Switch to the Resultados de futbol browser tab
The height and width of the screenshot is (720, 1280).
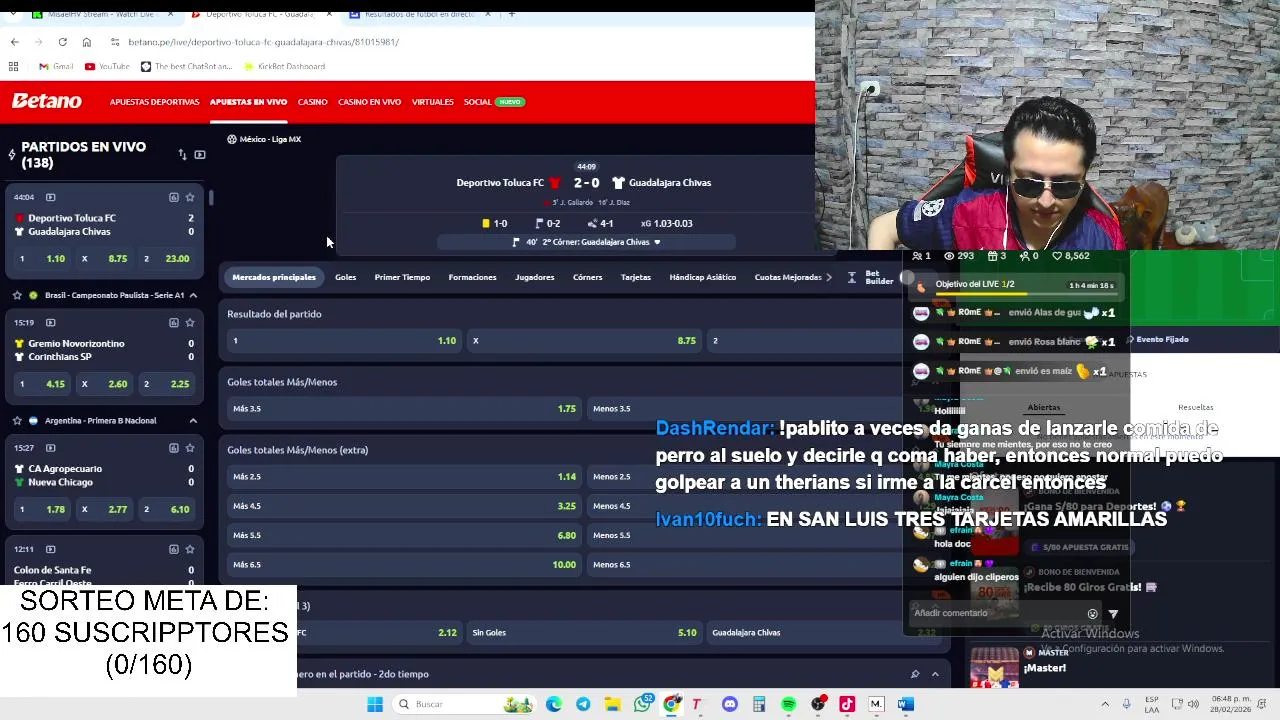pyautogui.click(x=418, y=14)
